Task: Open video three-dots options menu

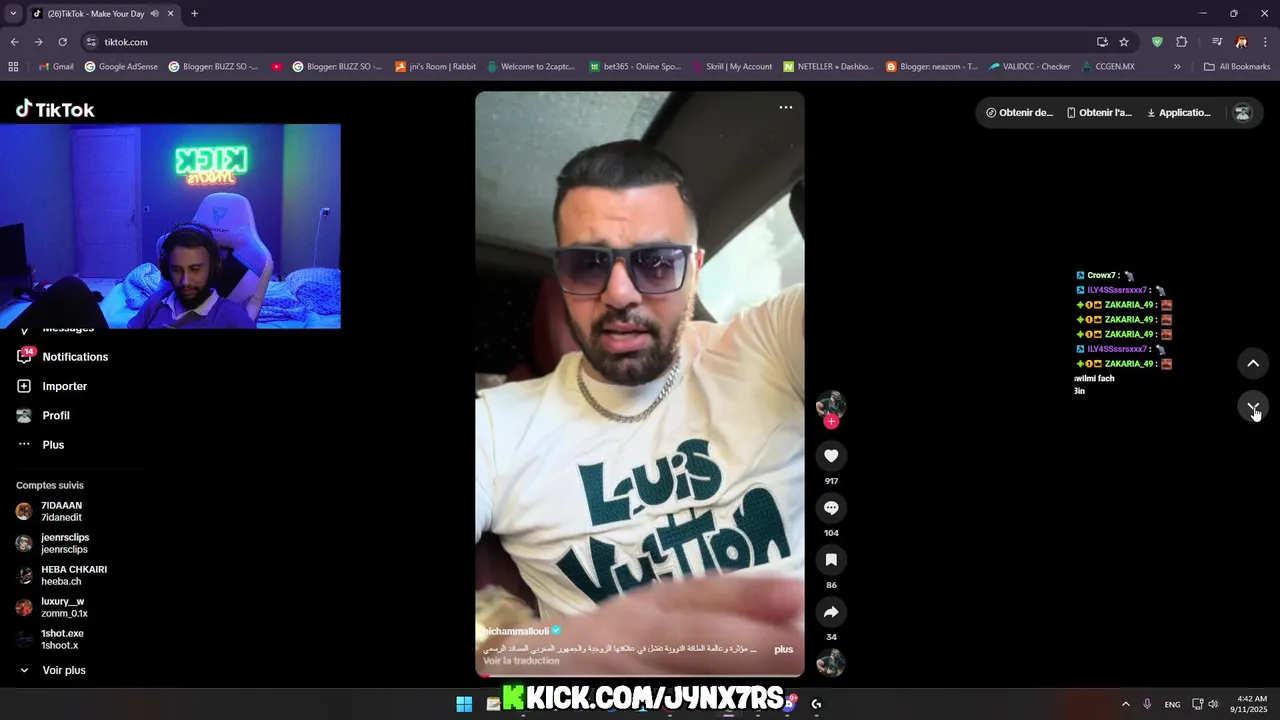Action: 786,108
